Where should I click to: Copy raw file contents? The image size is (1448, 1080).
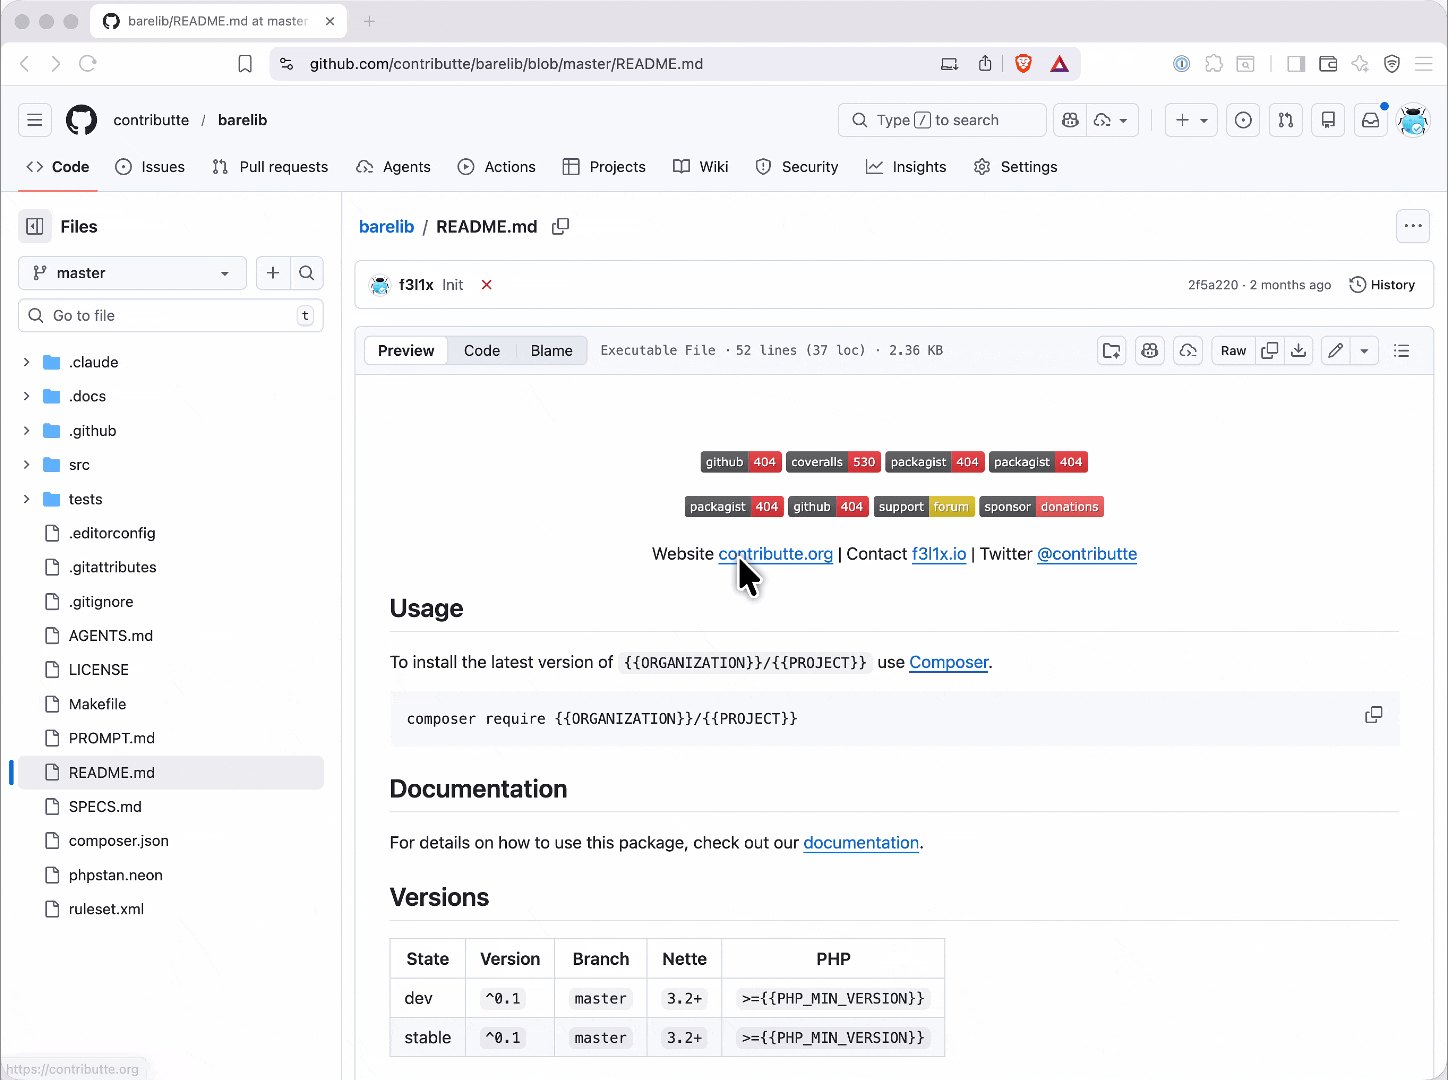point(1270,351)
